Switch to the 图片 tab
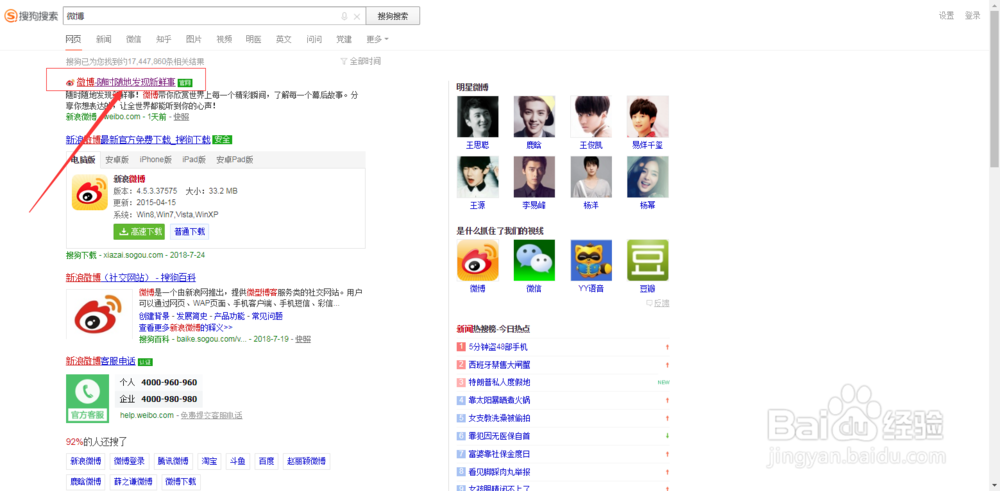 pos(194,40)
